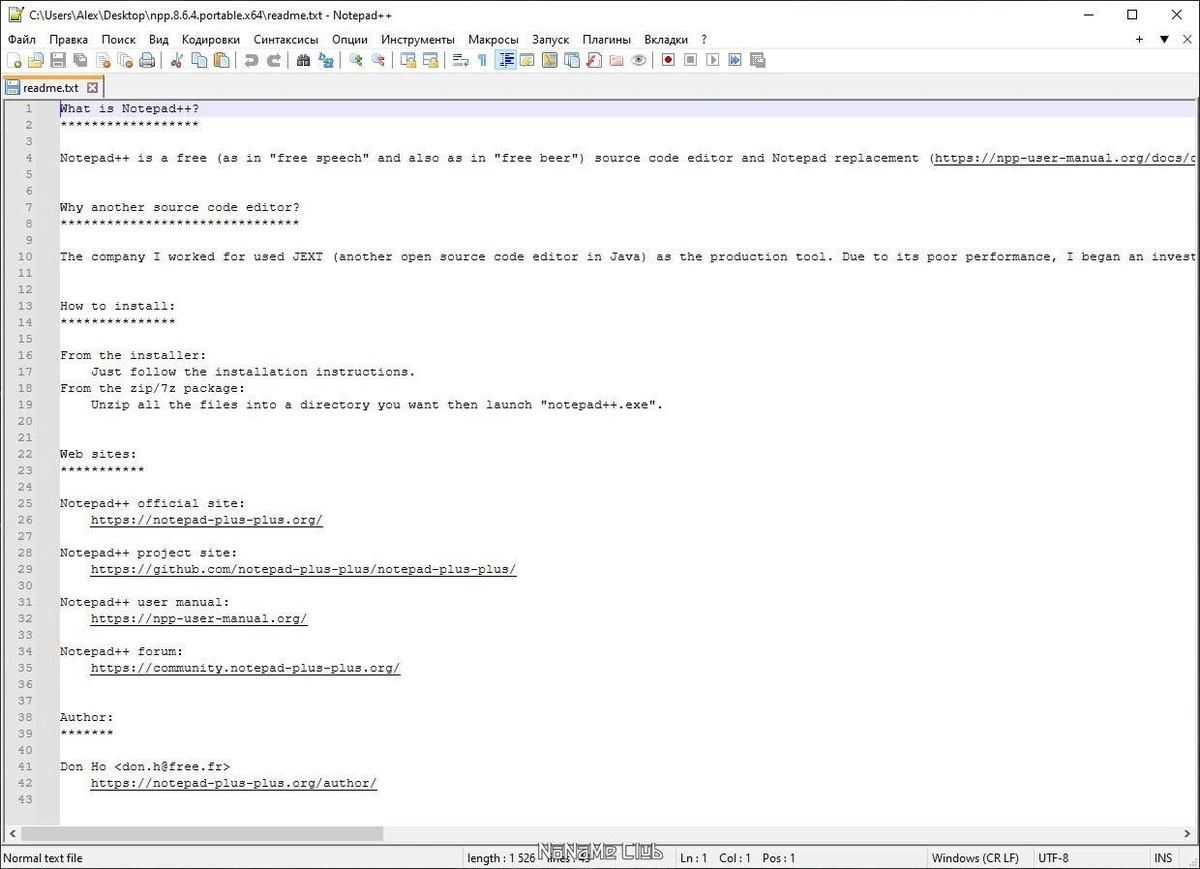The width and height of the screenshot is (1200, 869).
Task: Close the readme.txt tab
Action: pyautogui.click(x=92, y=88)
